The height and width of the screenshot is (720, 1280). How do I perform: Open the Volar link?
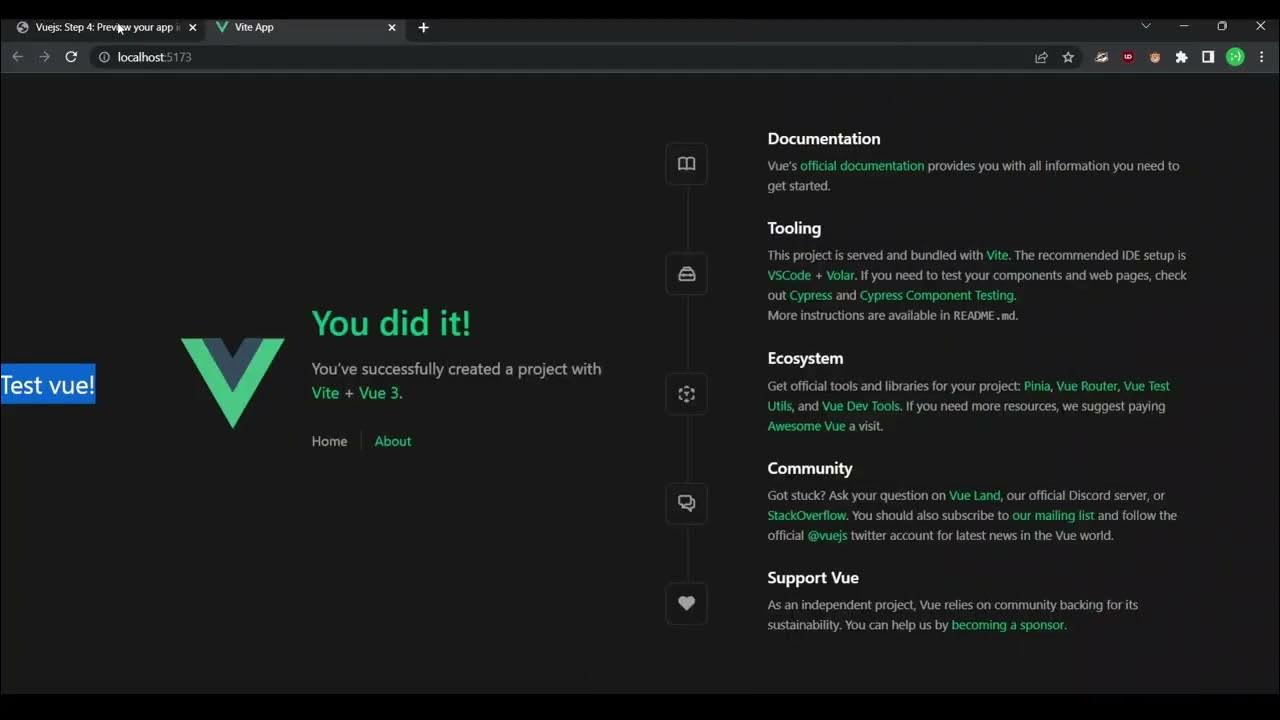840,275
